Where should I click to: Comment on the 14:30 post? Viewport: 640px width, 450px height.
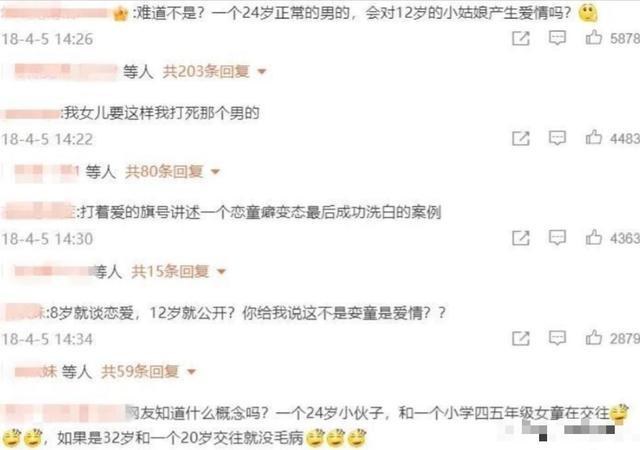[557, 238]
